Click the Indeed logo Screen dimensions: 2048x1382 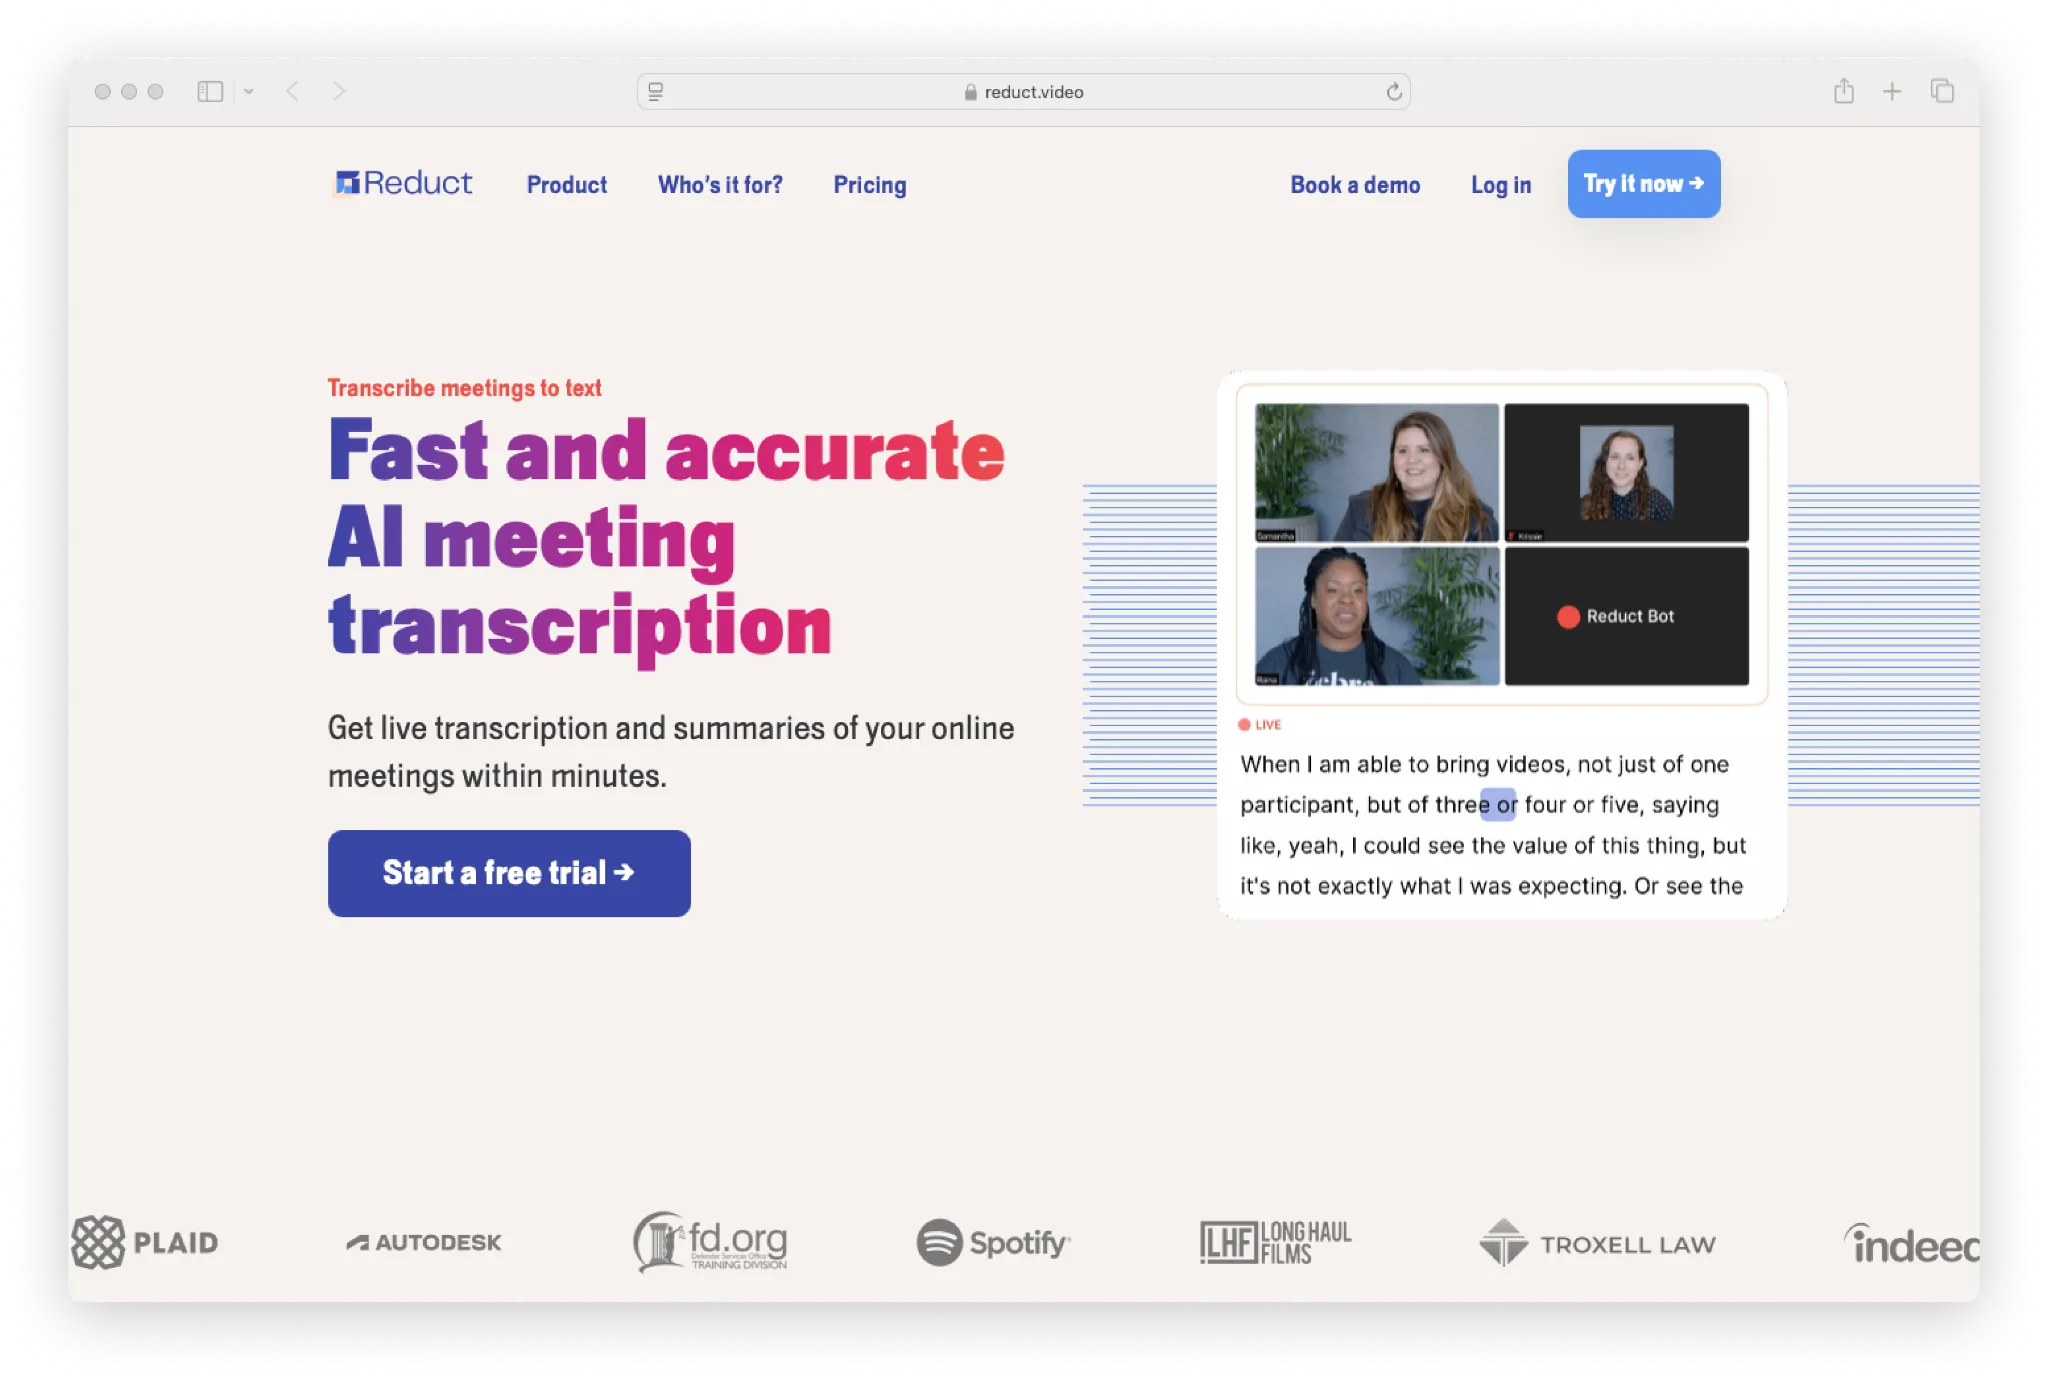point(1911,1244)
